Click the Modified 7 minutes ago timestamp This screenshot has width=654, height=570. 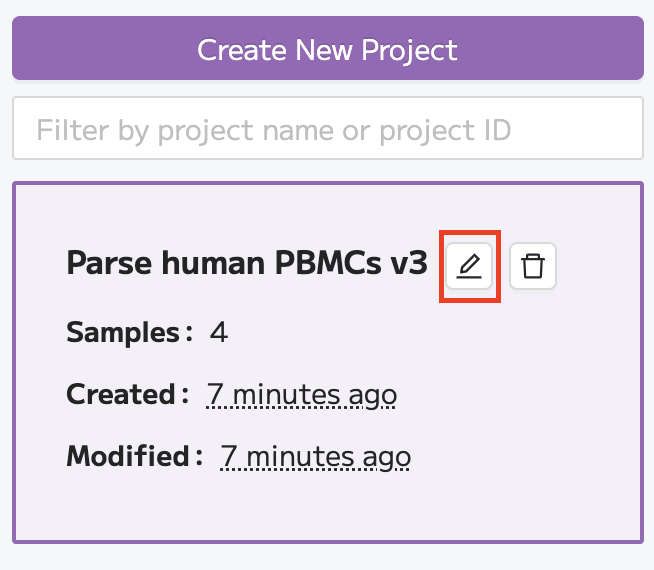(315, 457)
